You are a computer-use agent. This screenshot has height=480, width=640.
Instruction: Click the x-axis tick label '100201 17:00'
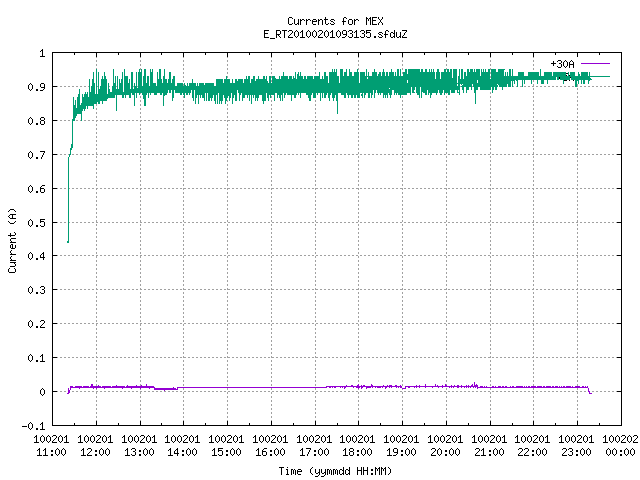coord(314,446)
